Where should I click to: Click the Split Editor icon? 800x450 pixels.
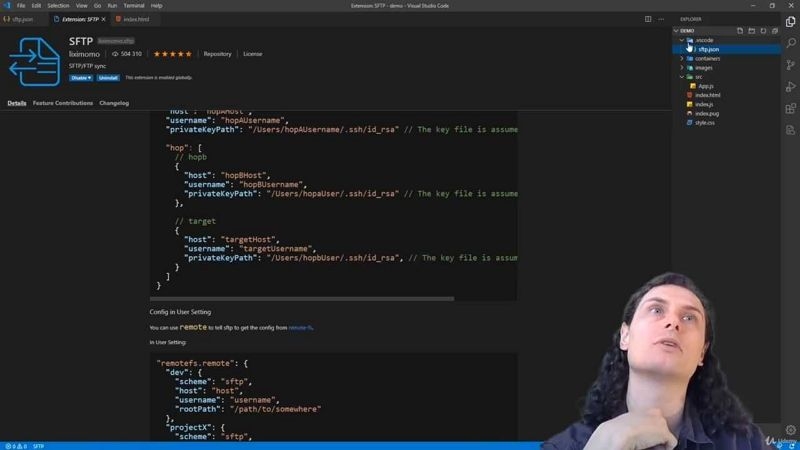point(648,19)
